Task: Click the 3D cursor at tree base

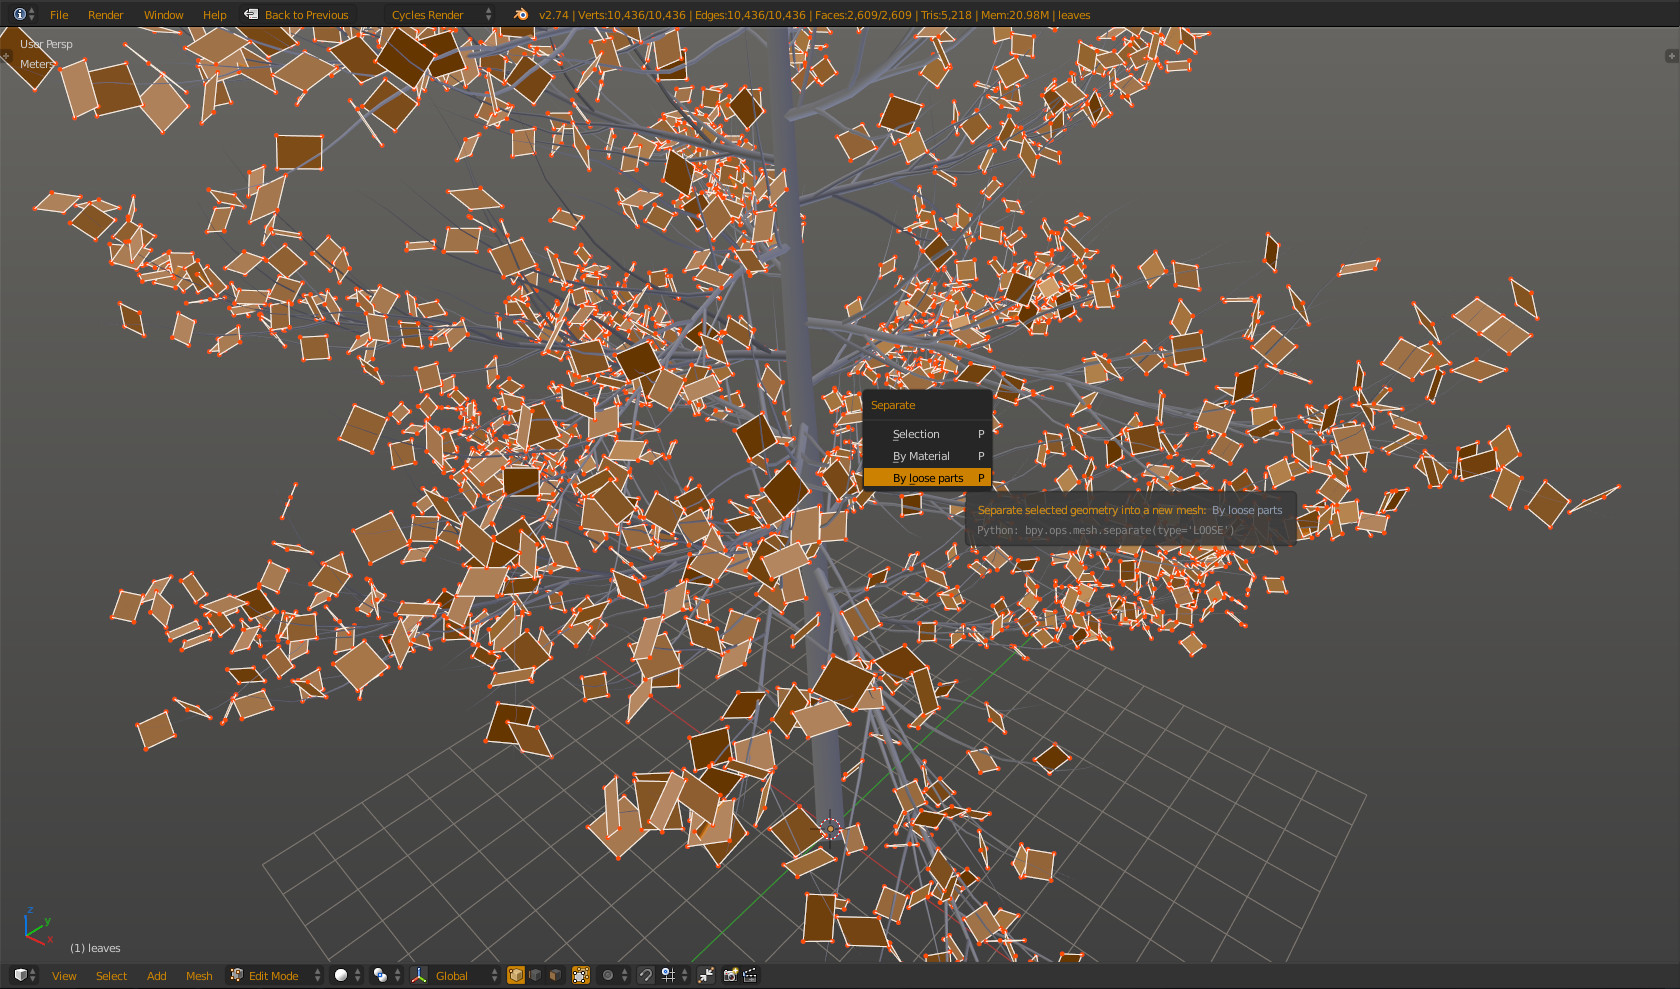Action: (x=830, y=828)
